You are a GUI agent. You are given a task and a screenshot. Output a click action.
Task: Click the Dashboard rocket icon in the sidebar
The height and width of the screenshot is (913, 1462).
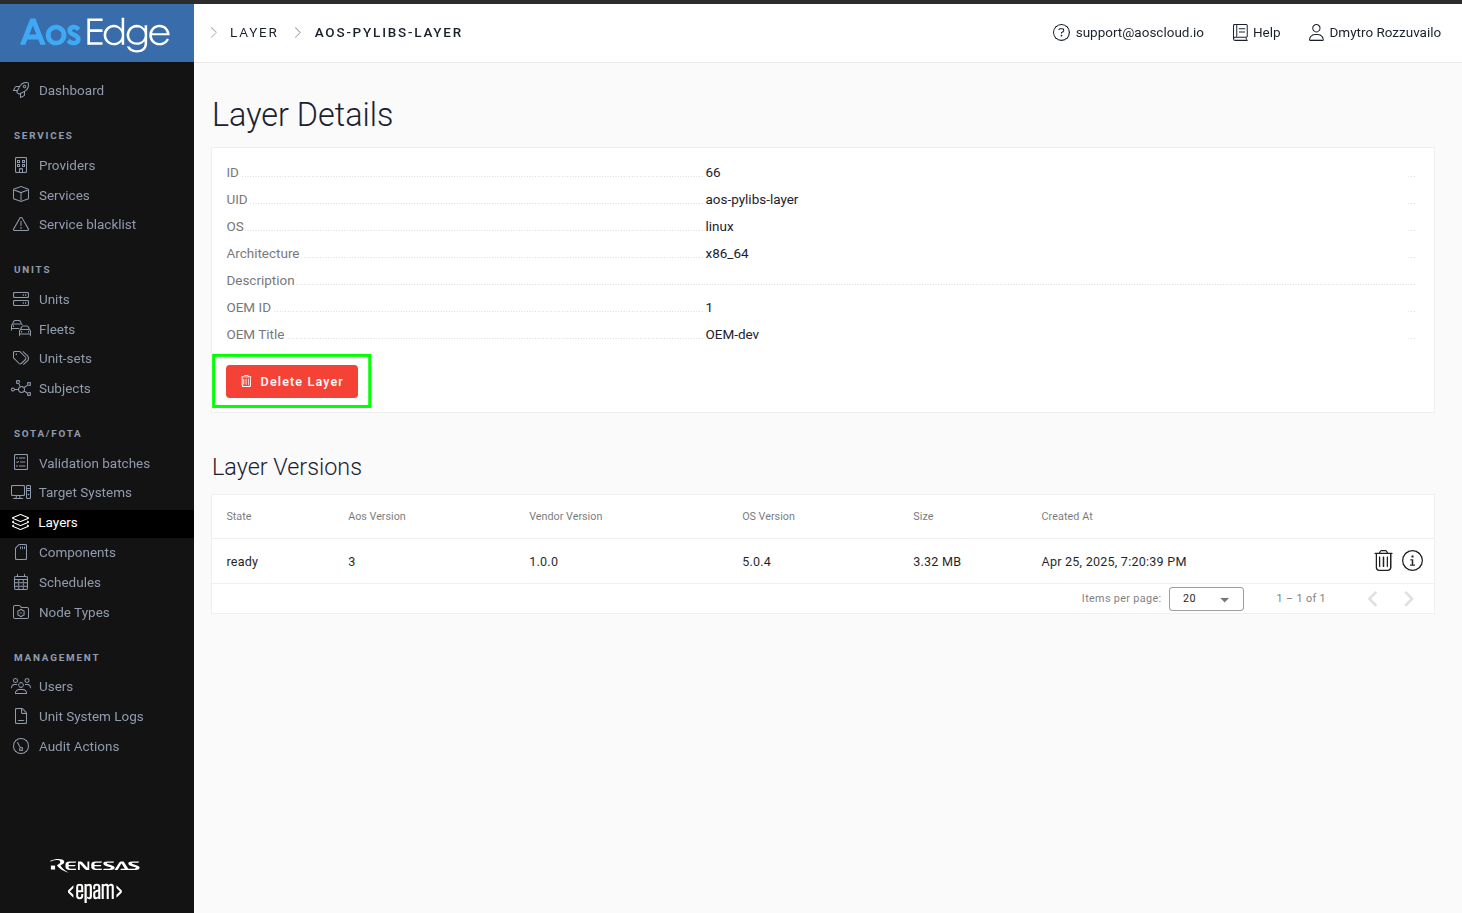[21, 90]
